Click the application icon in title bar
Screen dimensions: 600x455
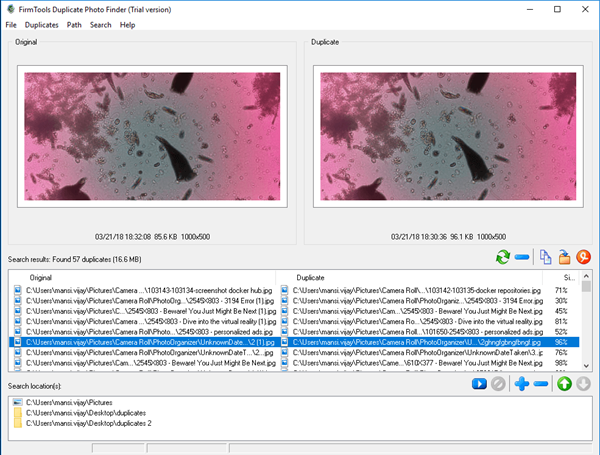[x=11, y=9]
